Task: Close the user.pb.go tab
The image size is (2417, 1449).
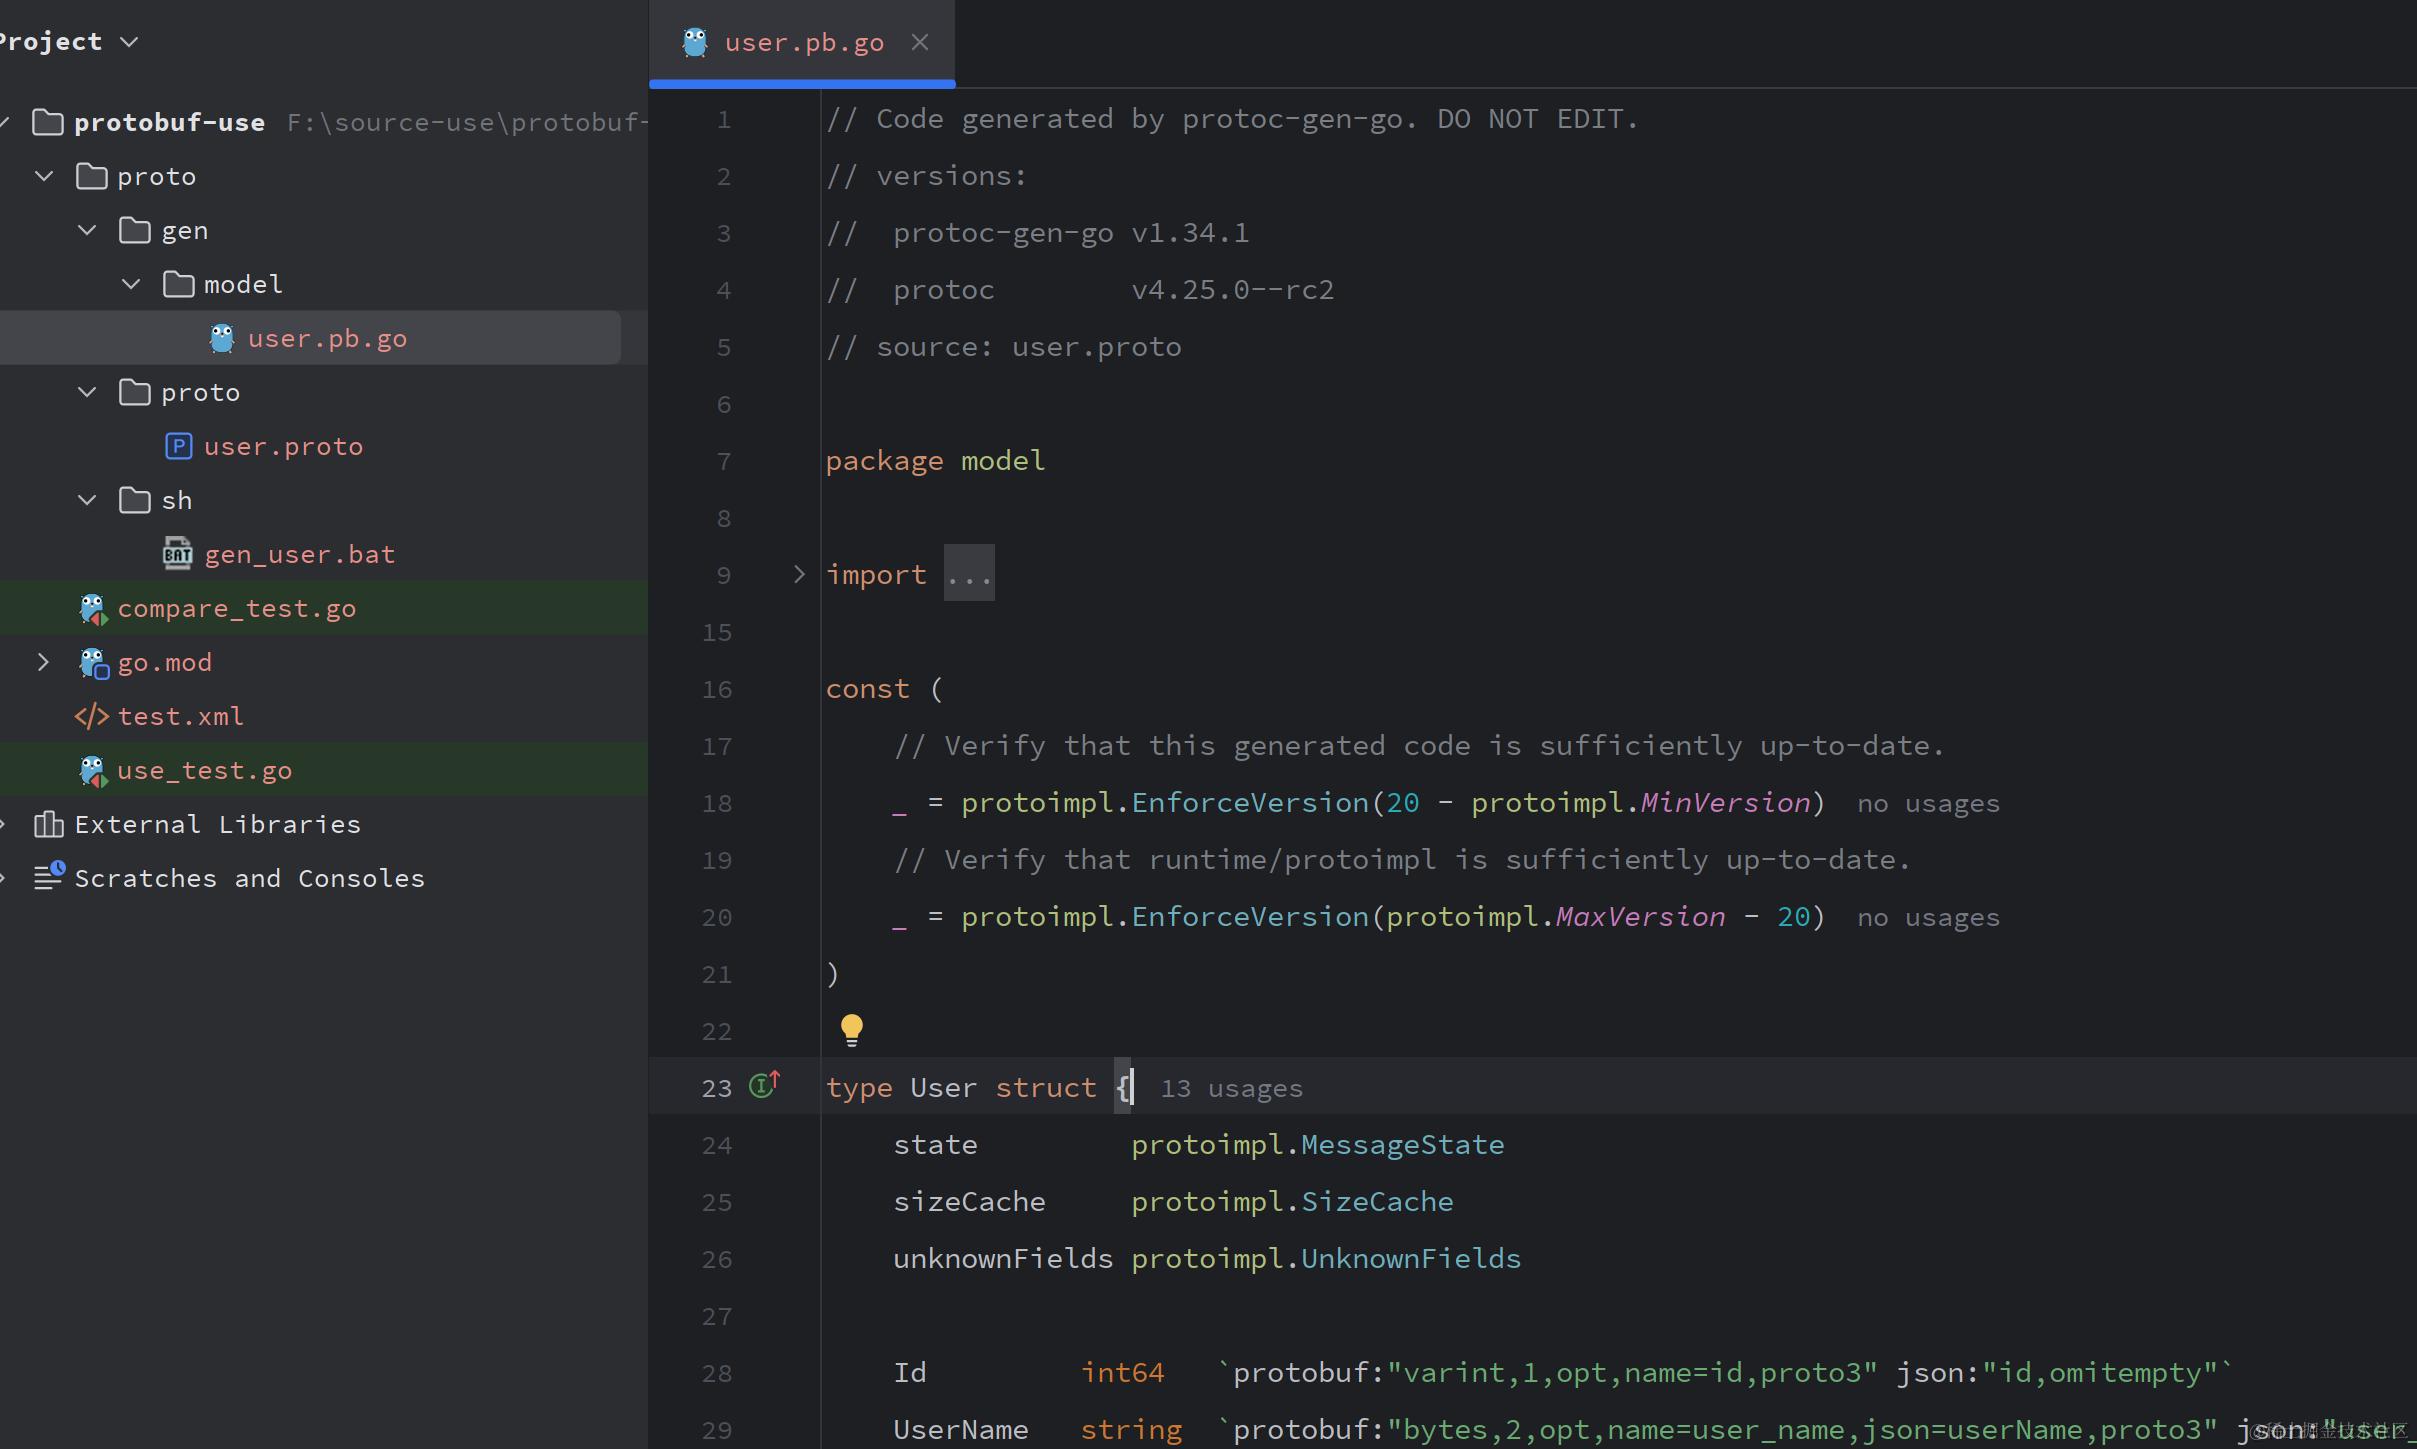Action: [920, 42]
